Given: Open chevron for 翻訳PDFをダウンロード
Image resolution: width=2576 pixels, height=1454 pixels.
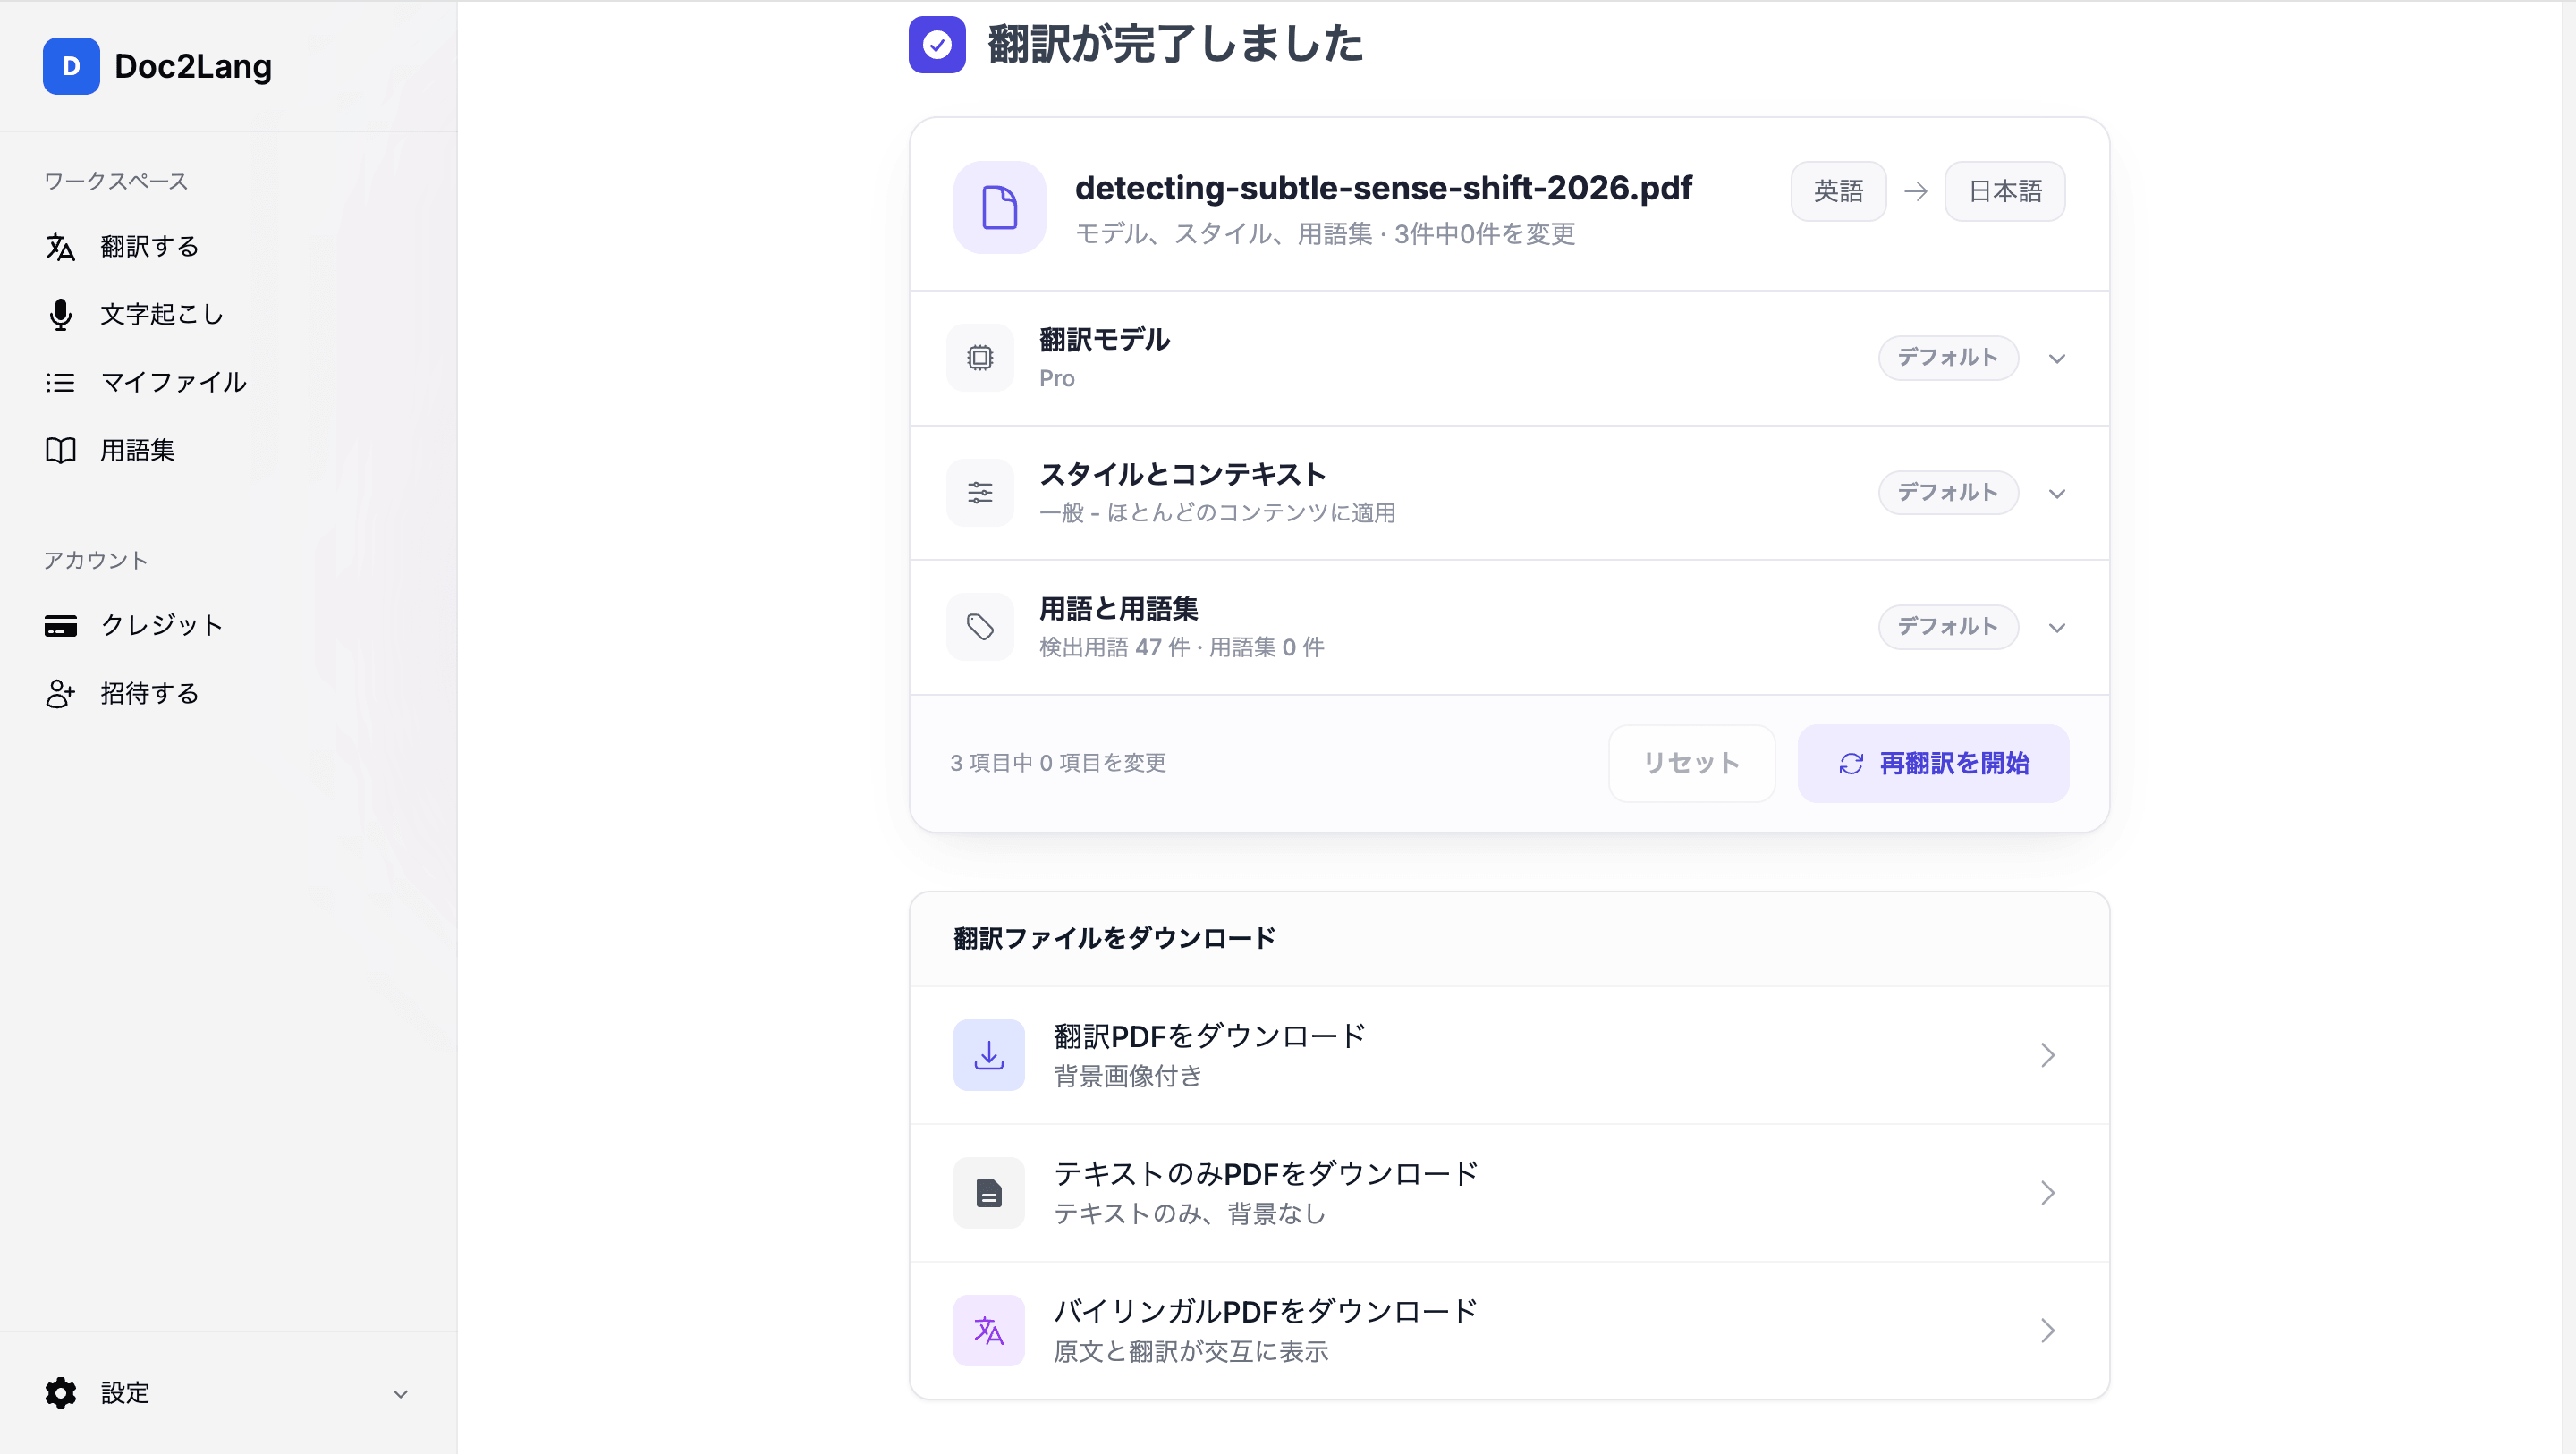Looking at the screenshot, I should pos(2047,1055).
